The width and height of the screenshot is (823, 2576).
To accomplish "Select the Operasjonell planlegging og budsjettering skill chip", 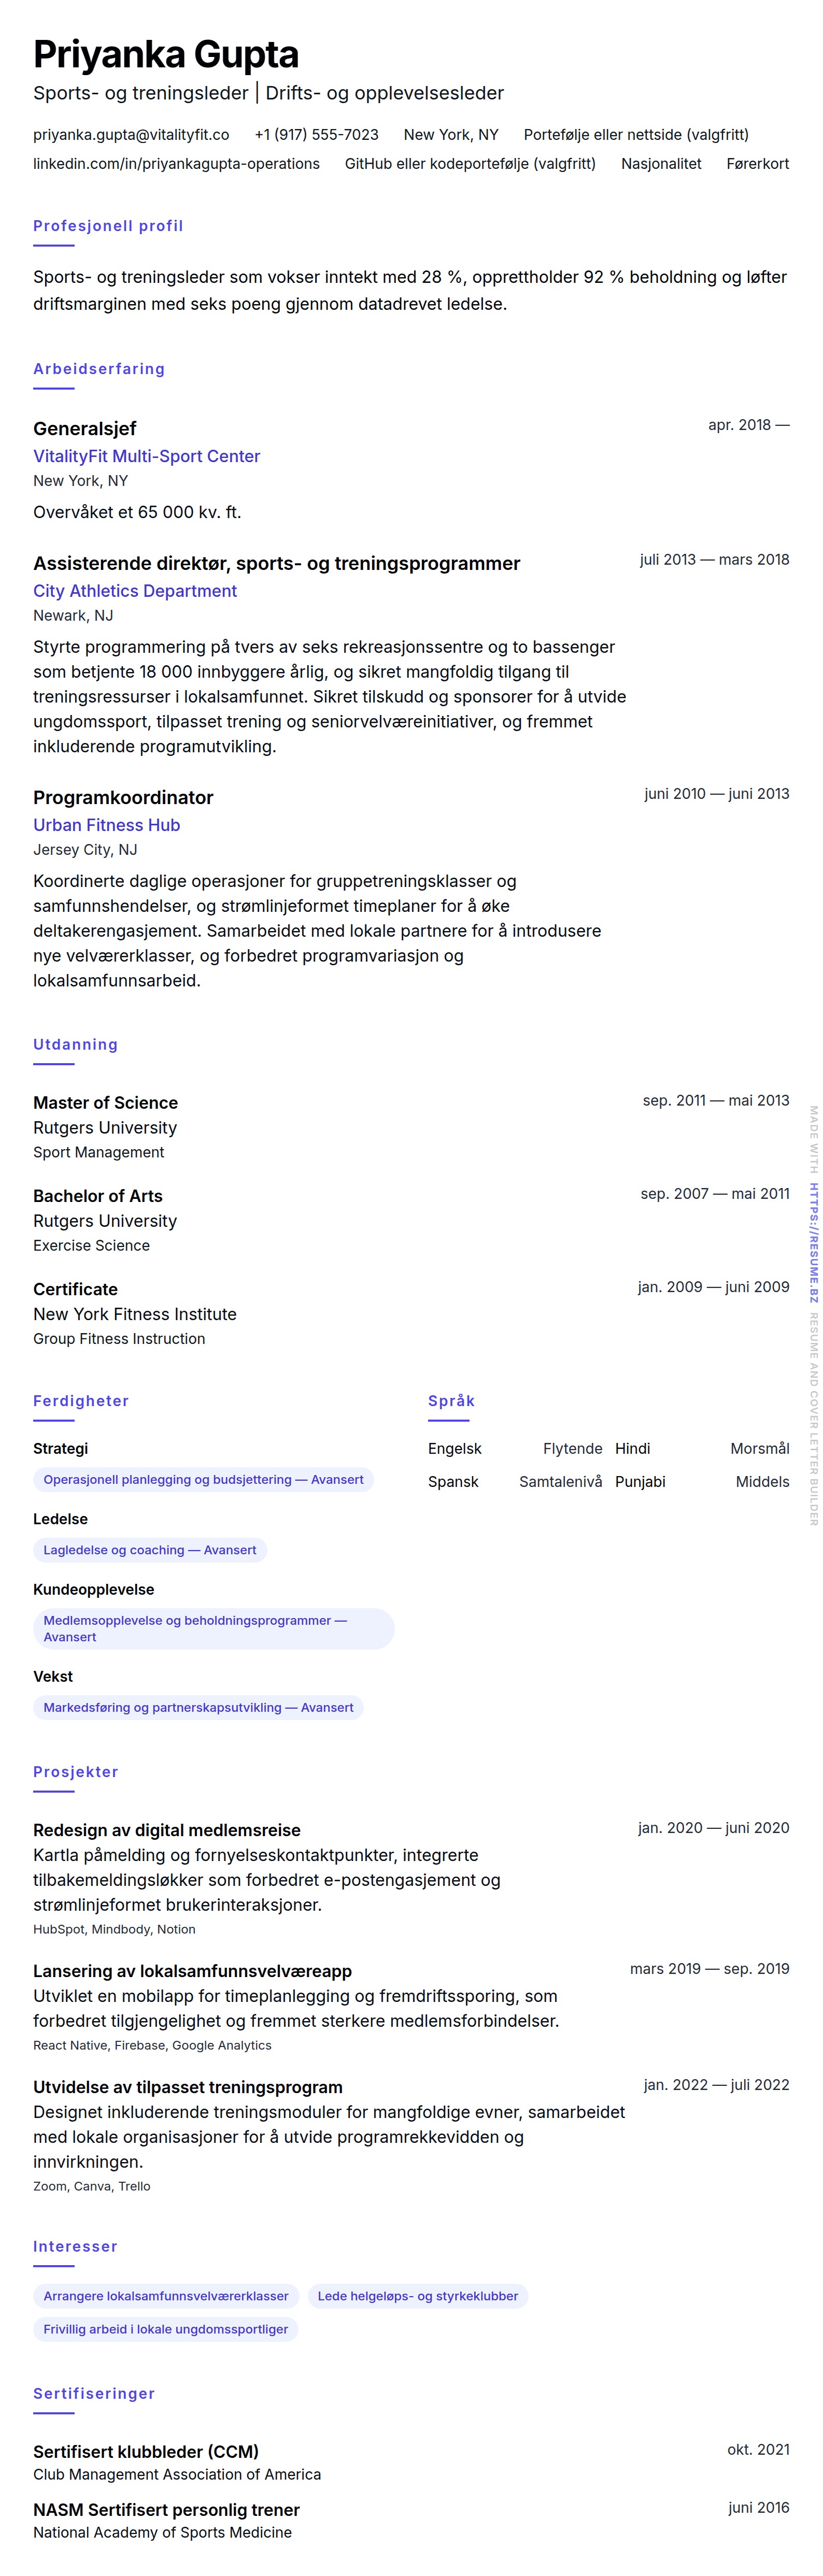I will [203, 1480].
